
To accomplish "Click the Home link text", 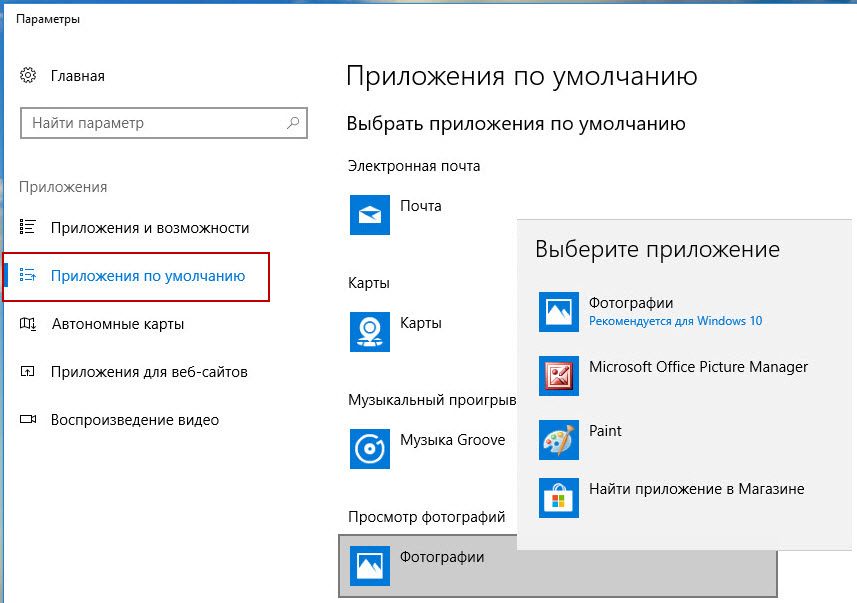I will pyautogui.click(x=78, y=76).
